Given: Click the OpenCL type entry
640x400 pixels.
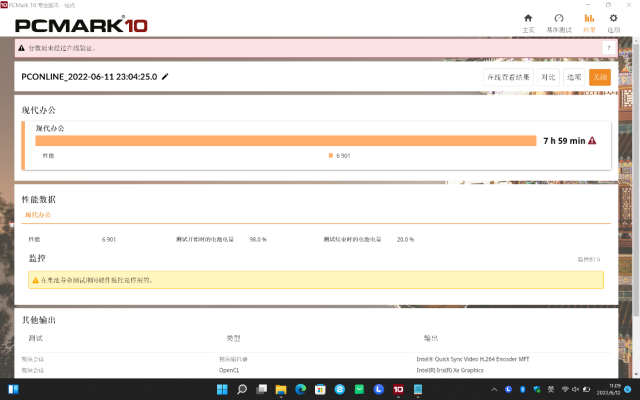Looking at the screenshot, I should (229, 370).
